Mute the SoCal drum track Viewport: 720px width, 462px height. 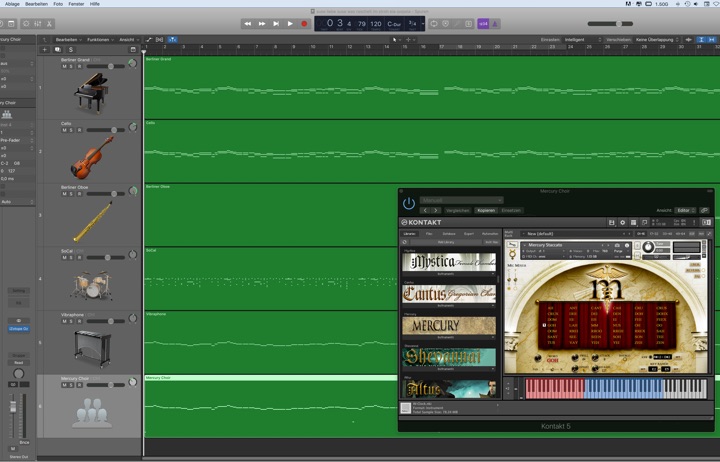(64, 258)
